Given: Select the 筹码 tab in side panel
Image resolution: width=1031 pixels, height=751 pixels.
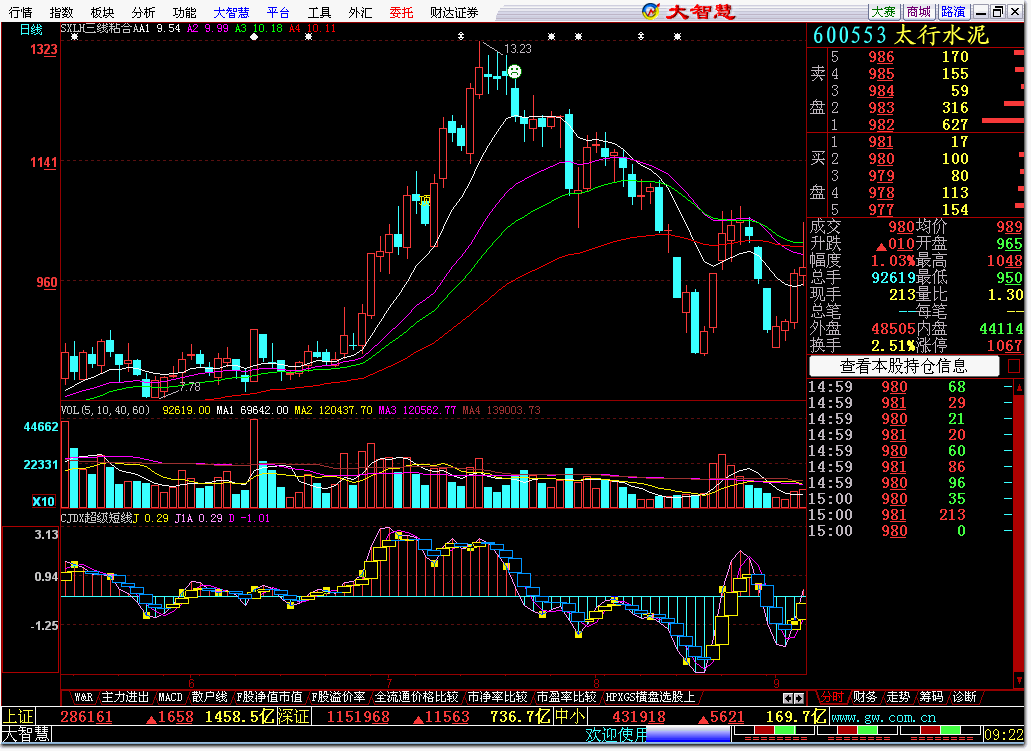Looking at the screenshot, I should [x=931, y=697].
